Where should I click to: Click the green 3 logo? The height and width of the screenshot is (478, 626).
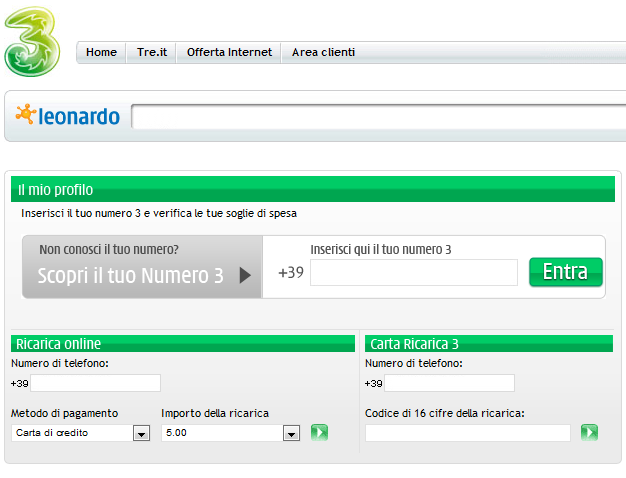coord(32,42)
